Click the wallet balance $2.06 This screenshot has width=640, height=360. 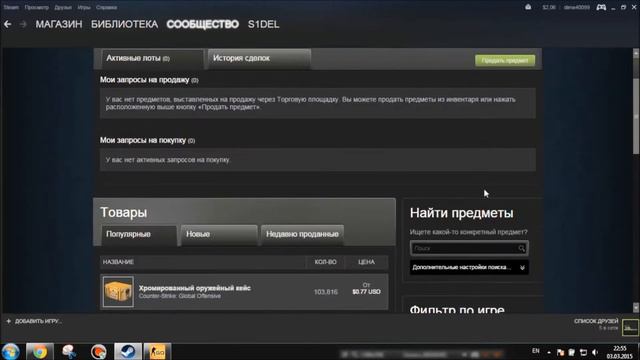pos(549,7)
